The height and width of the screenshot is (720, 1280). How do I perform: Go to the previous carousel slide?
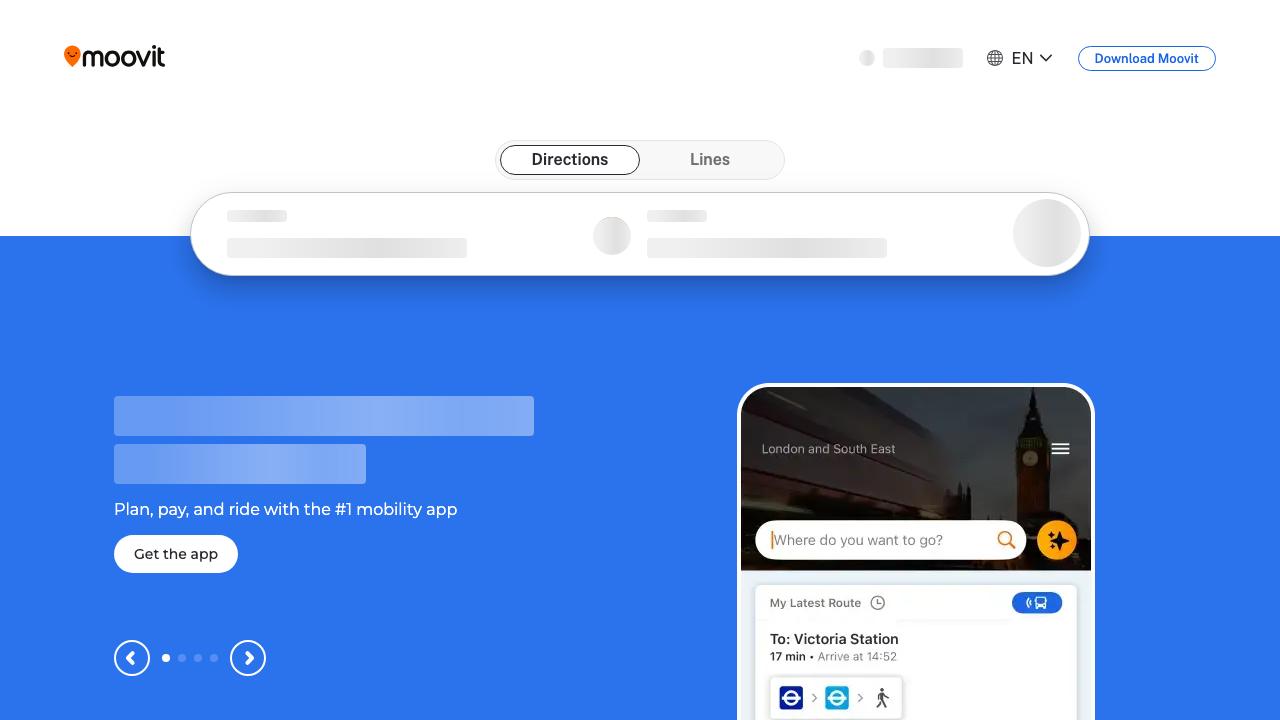[132, 658]
